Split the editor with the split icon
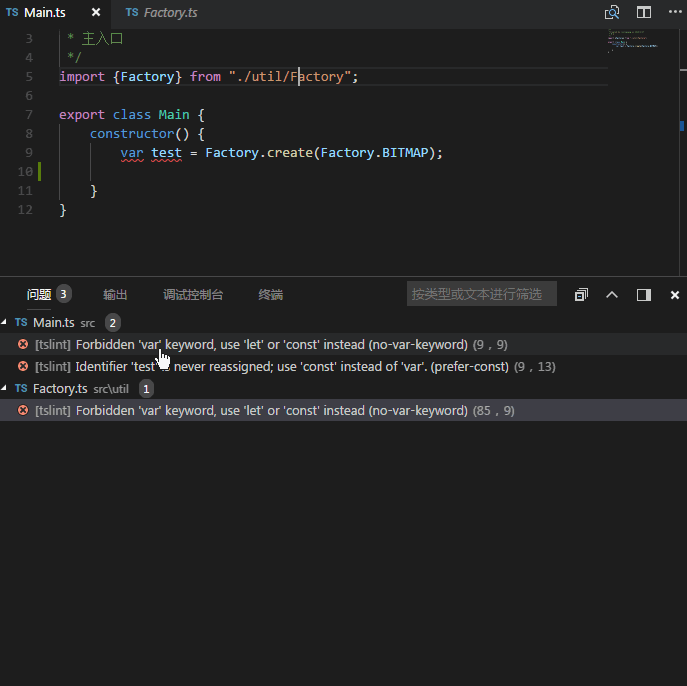 [x=644, y=13]
